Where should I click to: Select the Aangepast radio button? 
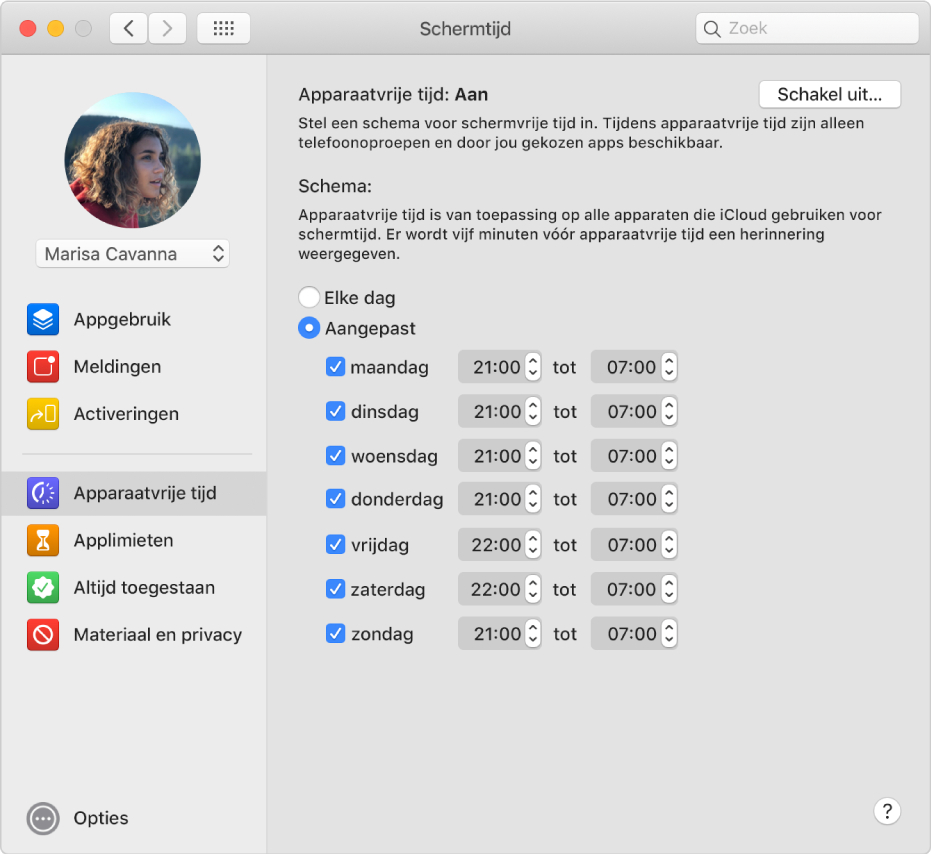pyautogui.click(x=309, y=328)
